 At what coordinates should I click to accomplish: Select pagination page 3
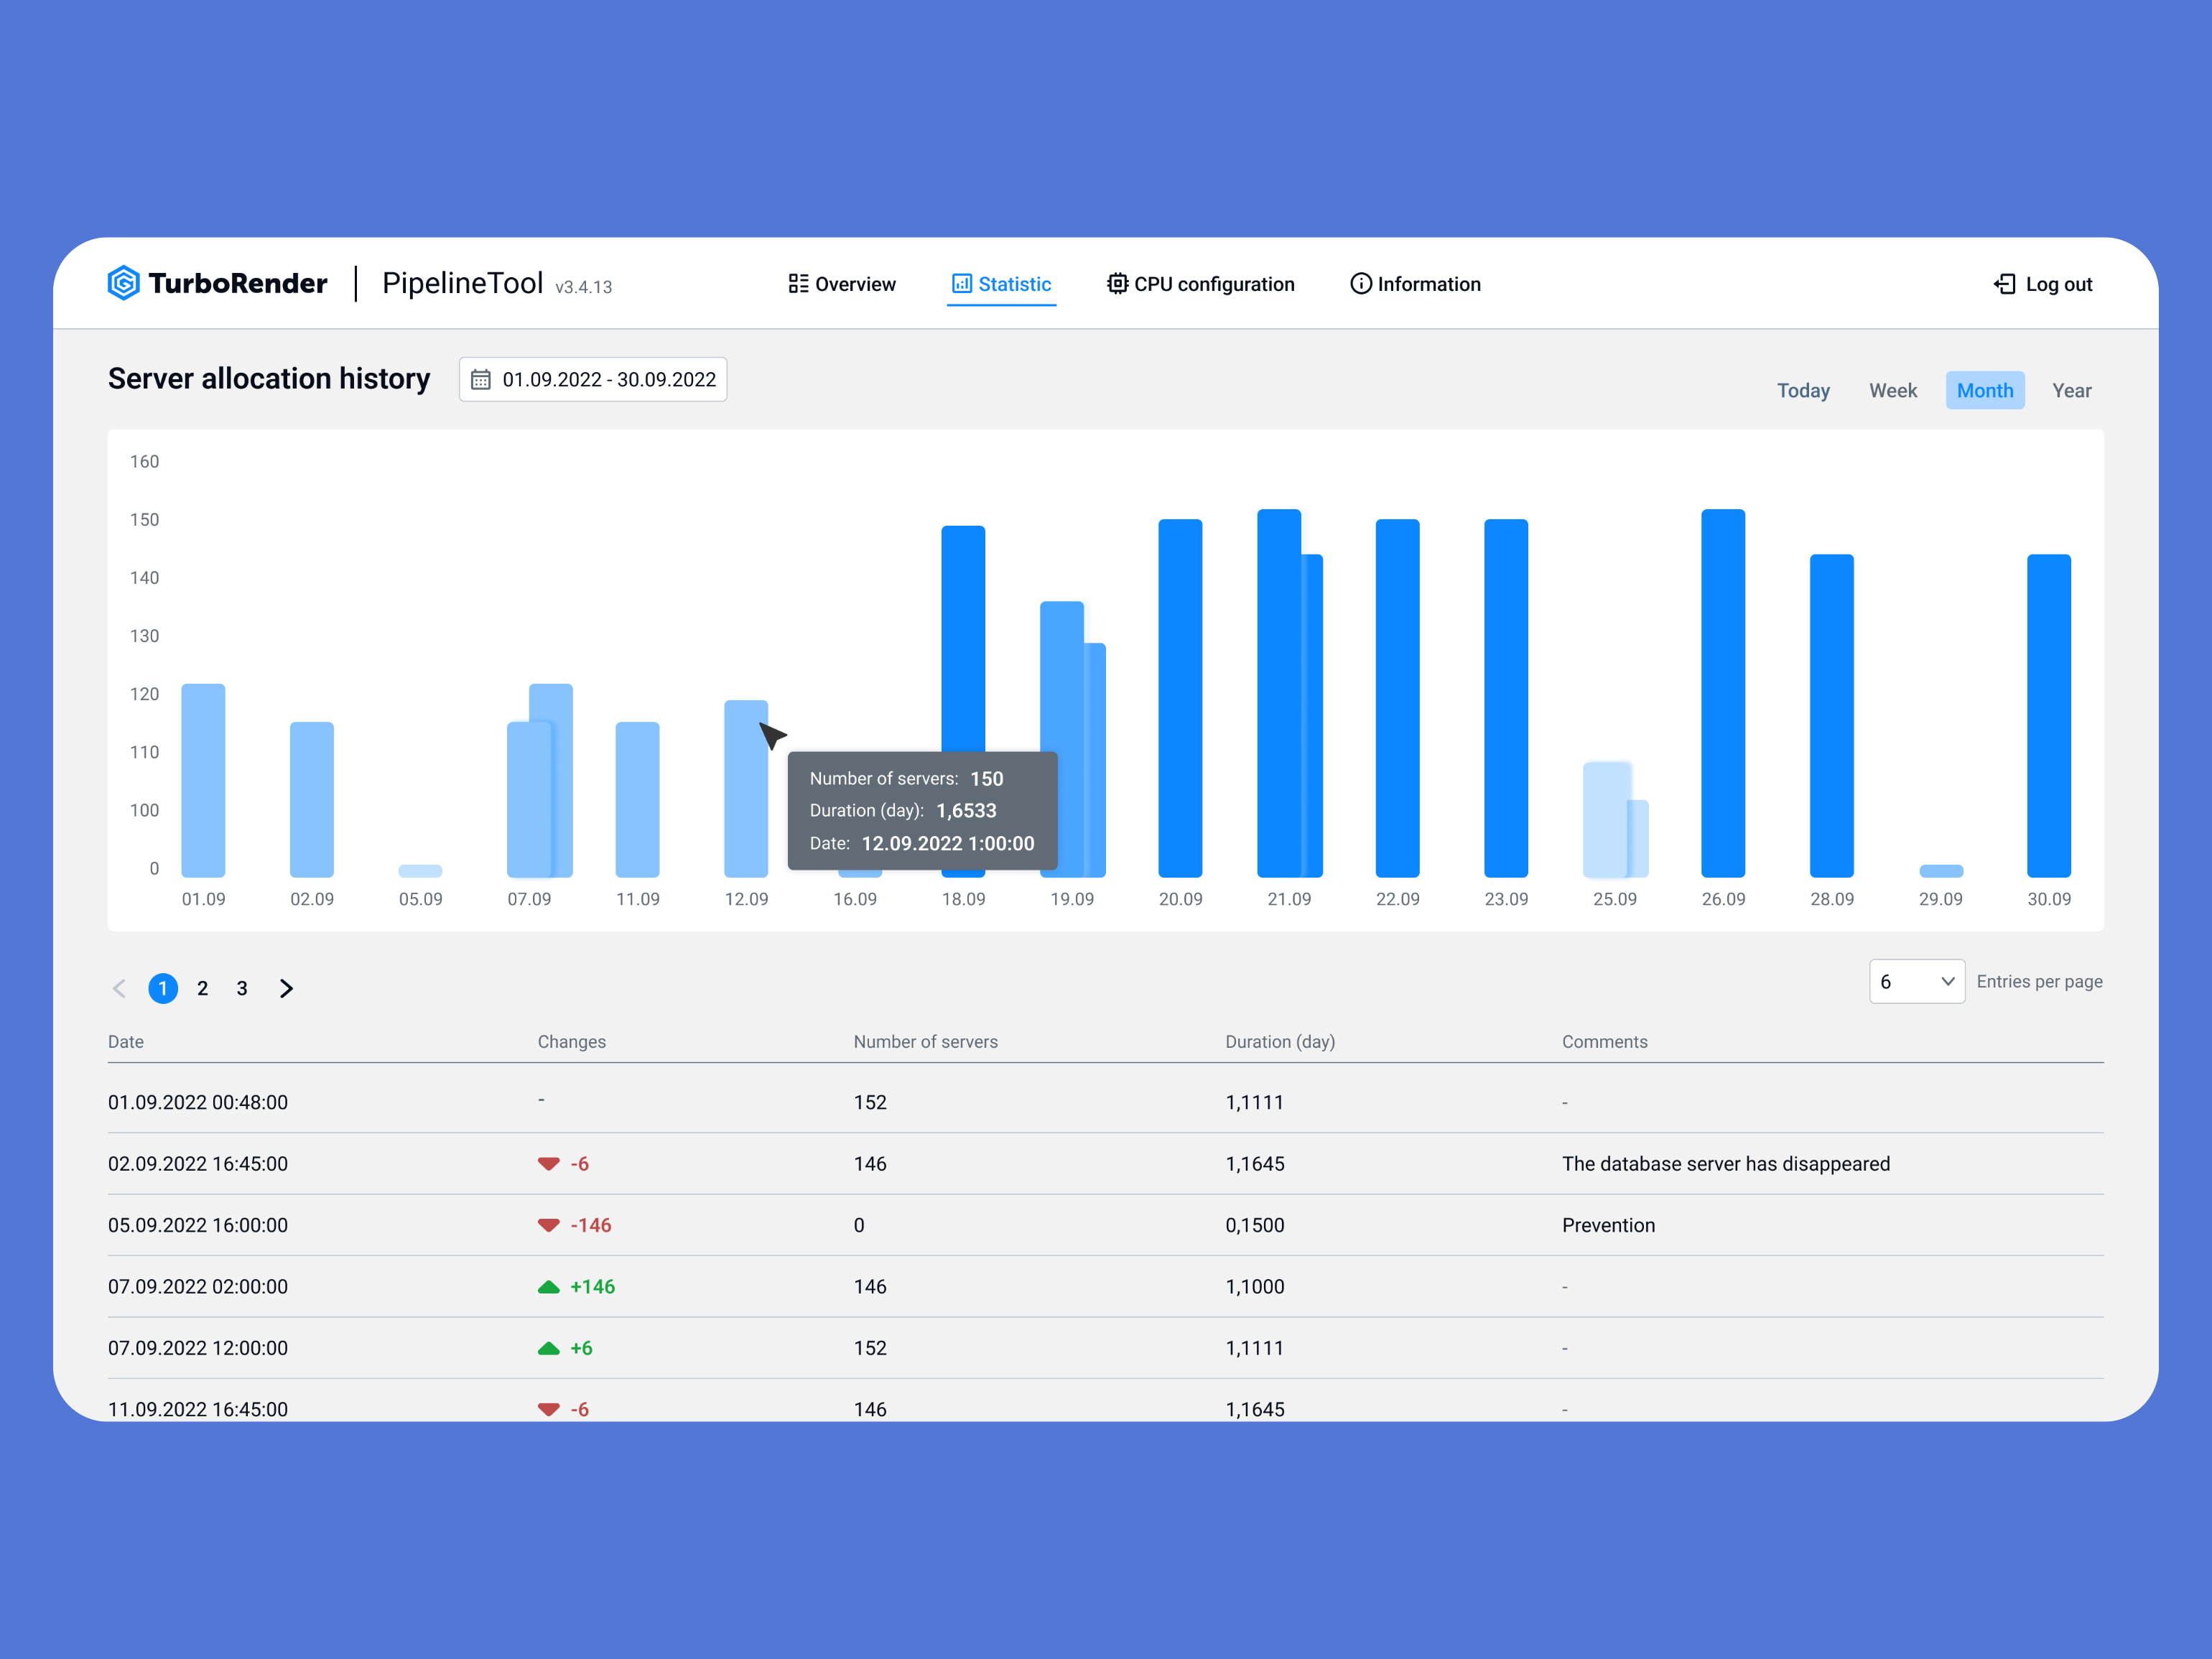click(241, 988)
